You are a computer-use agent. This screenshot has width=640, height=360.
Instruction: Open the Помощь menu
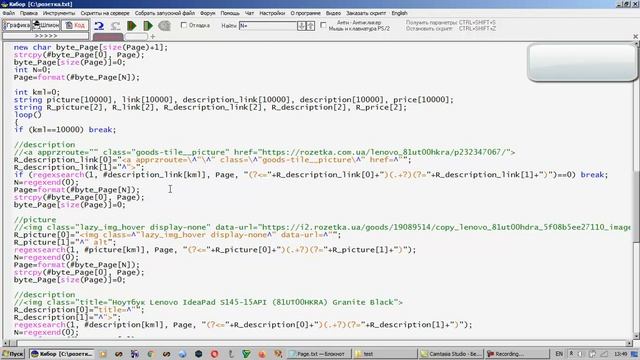click(230, 13)
